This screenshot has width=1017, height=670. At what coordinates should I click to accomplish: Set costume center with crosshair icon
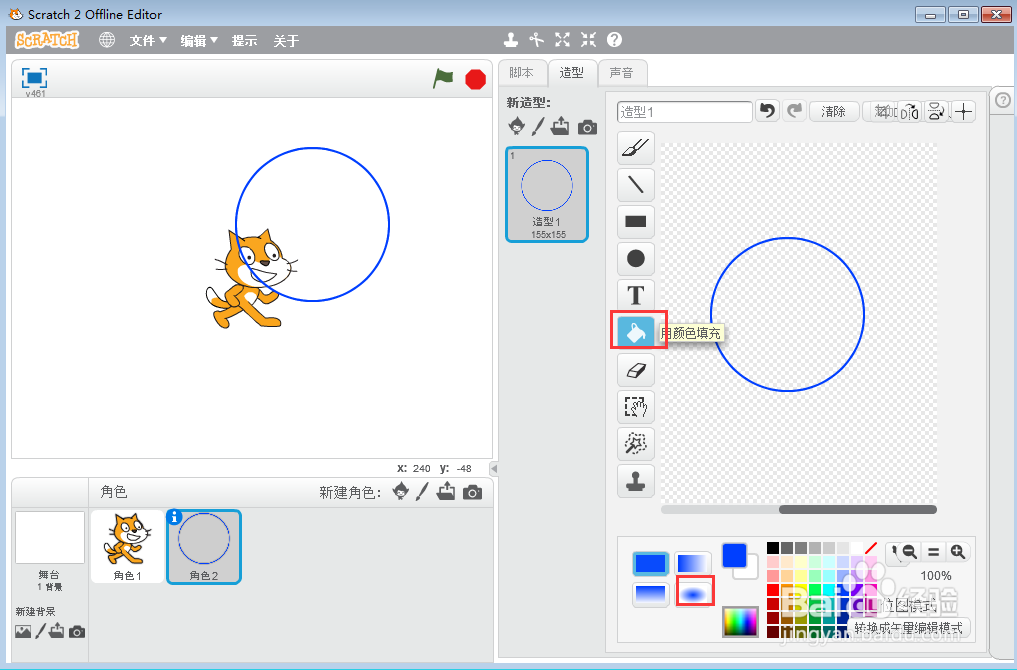964,112
